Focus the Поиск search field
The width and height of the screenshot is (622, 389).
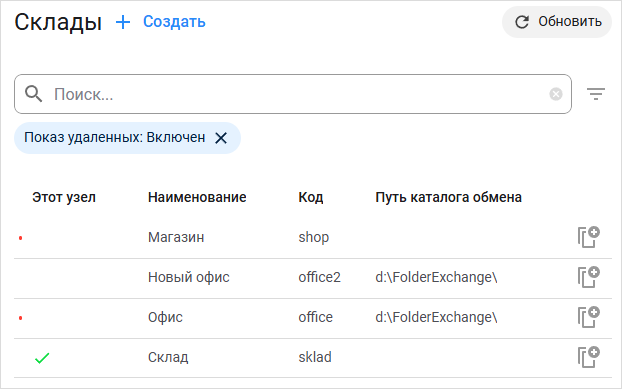(x=293, y=94)
